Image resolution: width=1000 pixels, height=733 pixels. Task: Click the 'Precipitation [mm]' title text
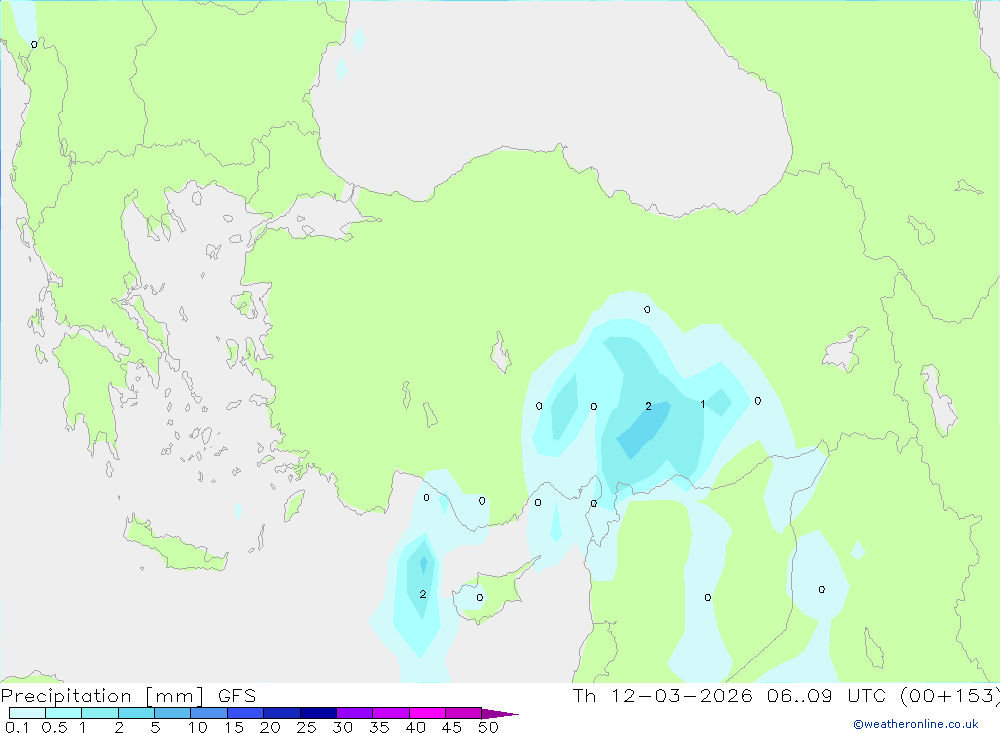click(102, 696)
